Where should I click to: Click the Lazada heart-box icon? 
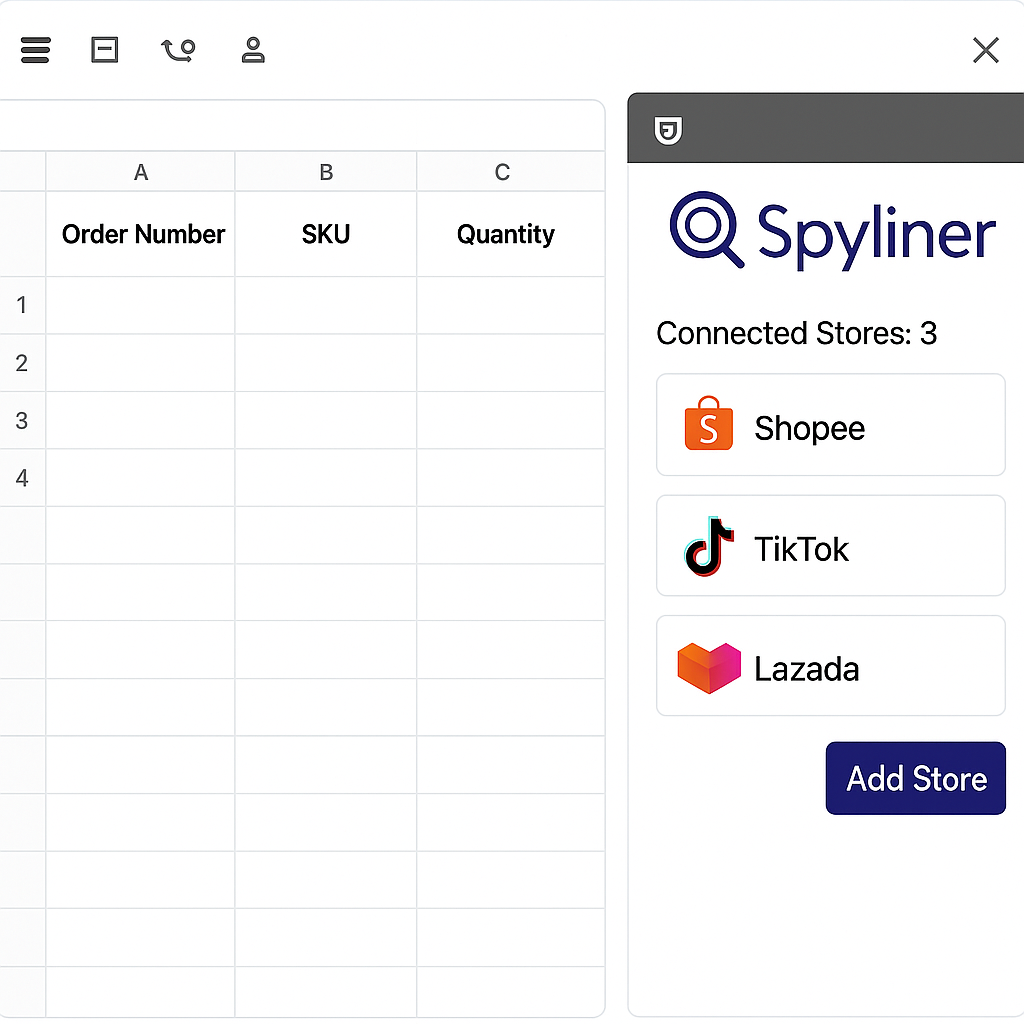[x=707, y=666]
